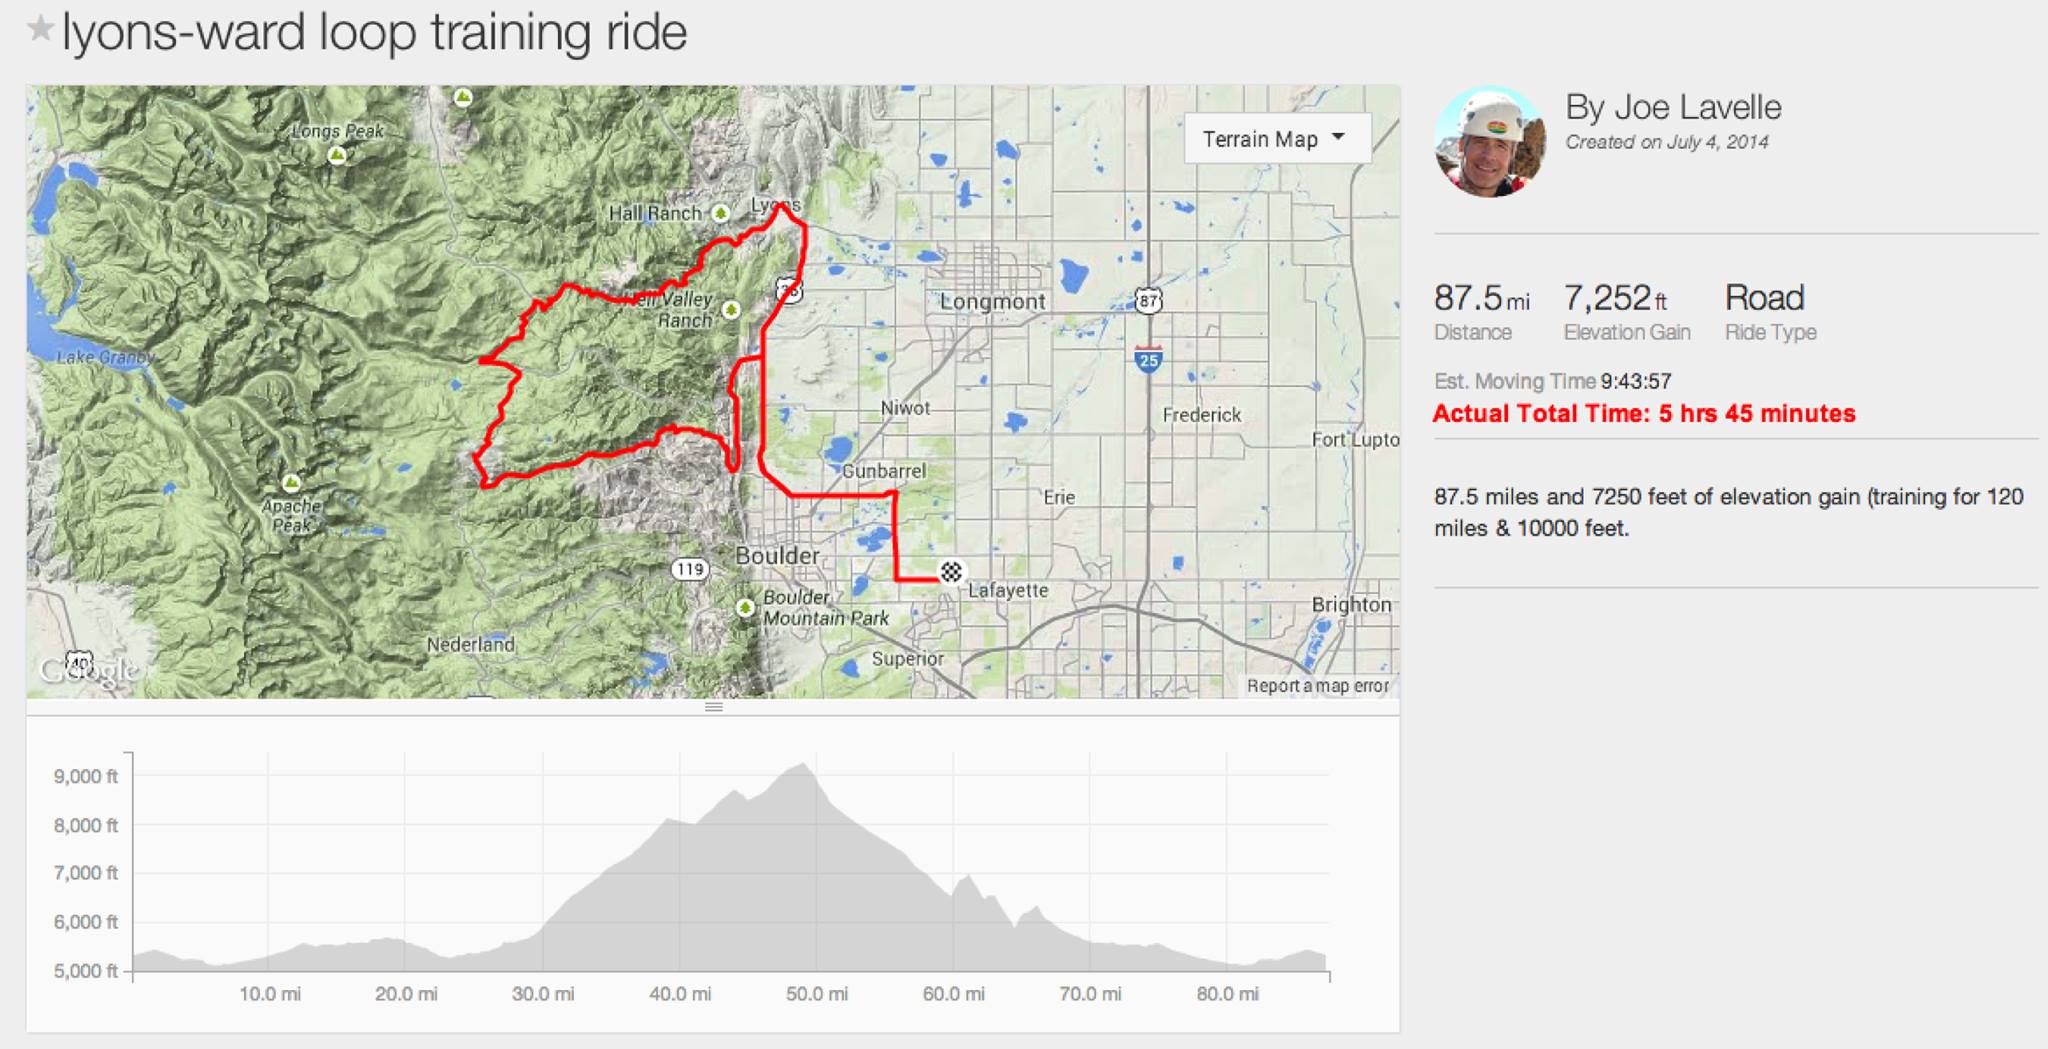The height and width of the screenshot is (1049, 2048).
Task: Click the Hall Ranch park icon
Action: (720, 213)
